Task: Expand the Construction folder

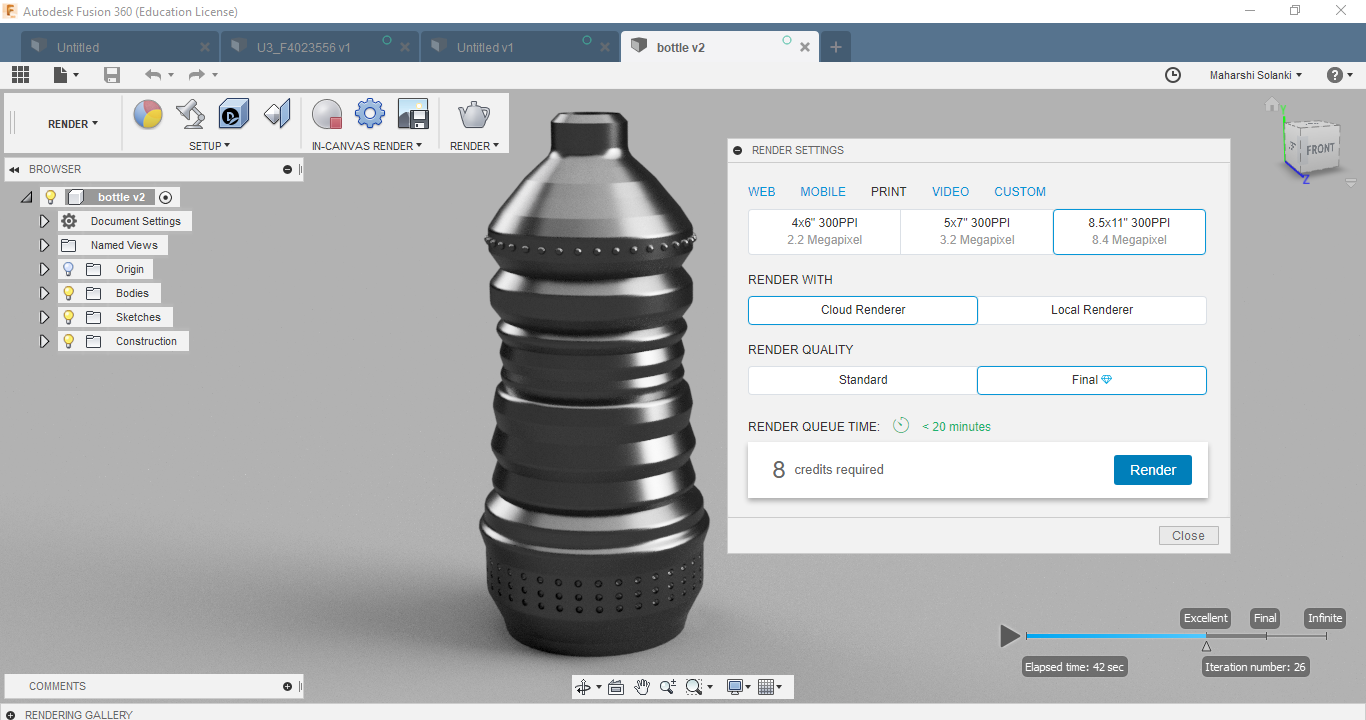Action: [44, 341]
